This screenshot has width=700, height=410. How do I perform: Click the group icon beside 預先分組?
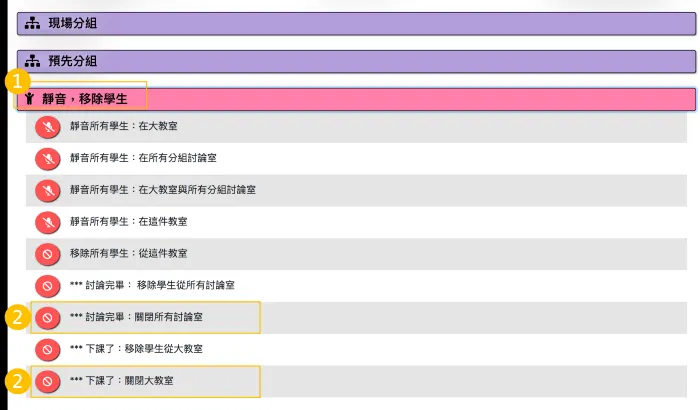pos(31,62)
